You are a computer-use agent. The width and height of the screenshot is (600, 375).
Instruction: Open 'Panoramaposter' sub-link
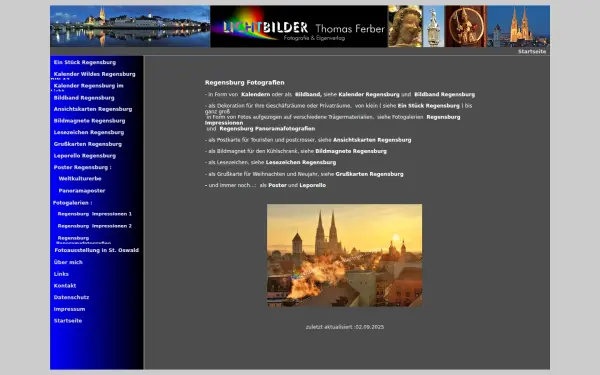[x=82, y=191]
